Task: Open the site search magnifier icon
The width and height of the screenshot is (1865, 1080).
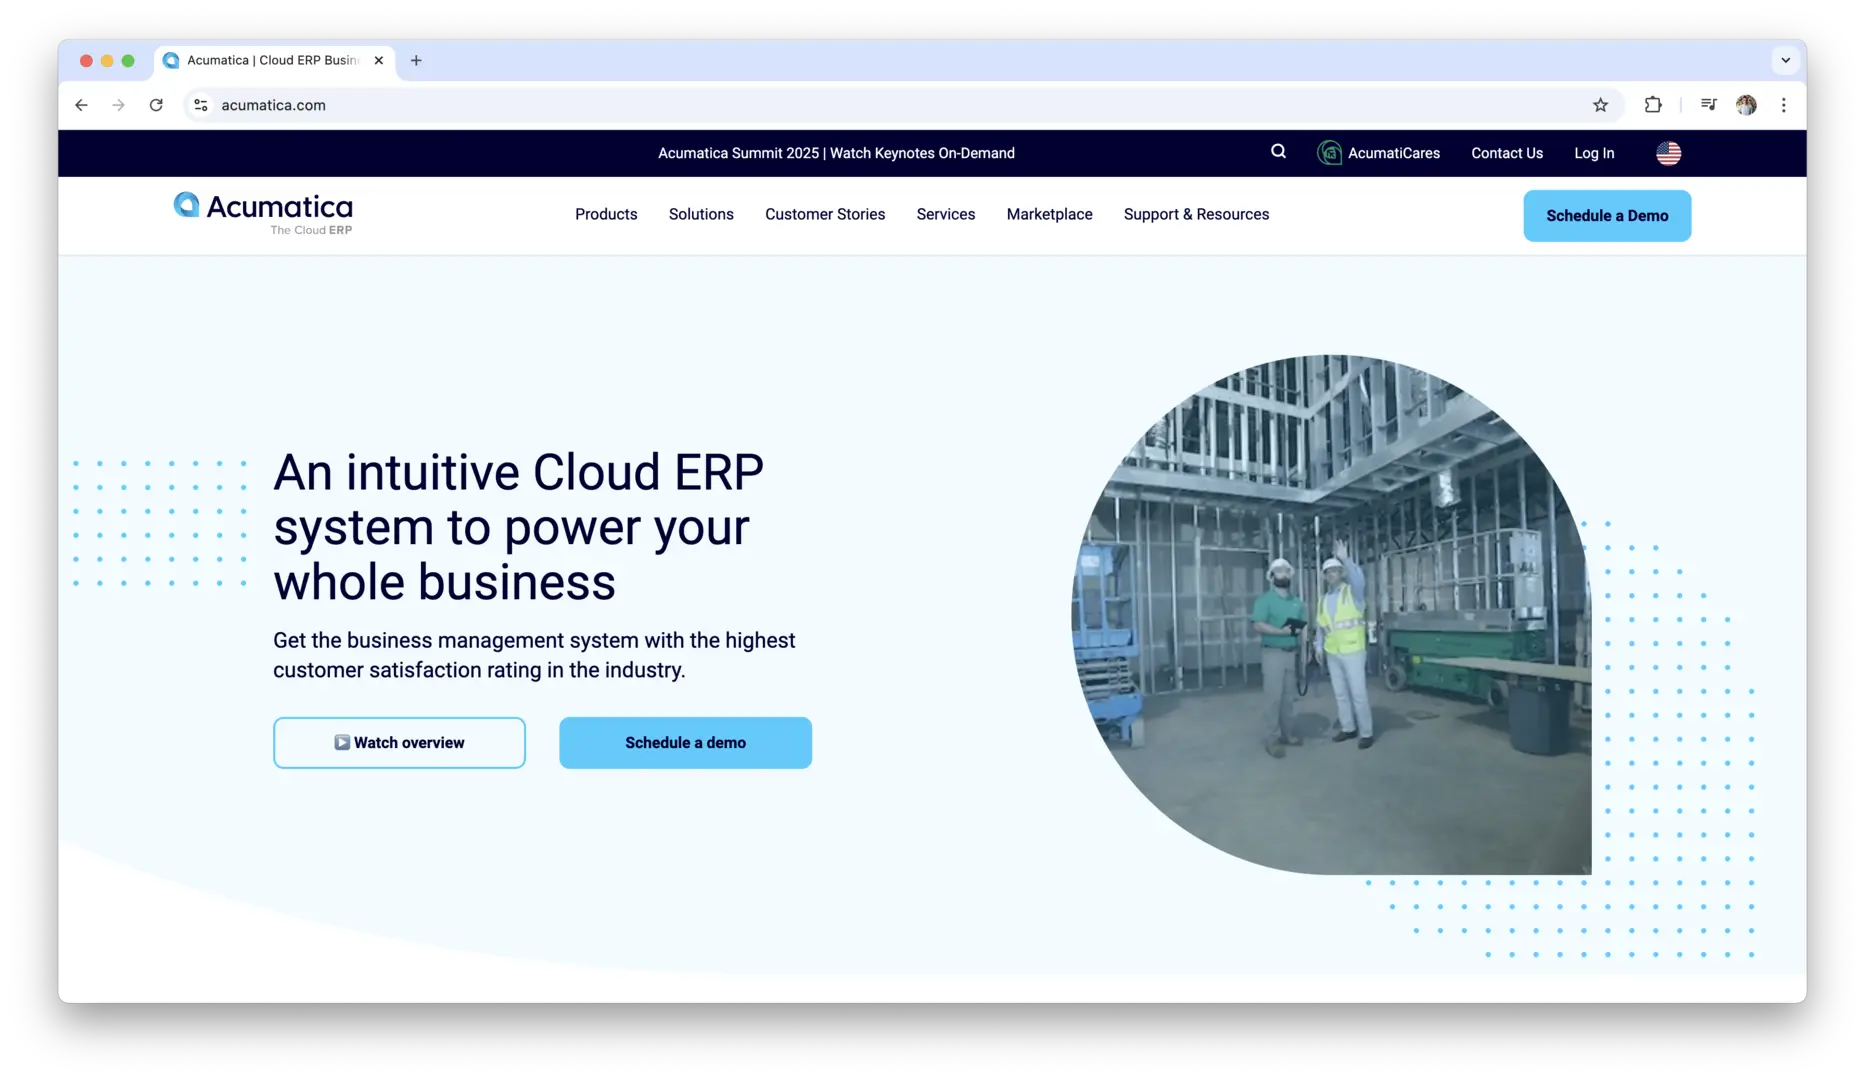Action: tap(1278, 152)
